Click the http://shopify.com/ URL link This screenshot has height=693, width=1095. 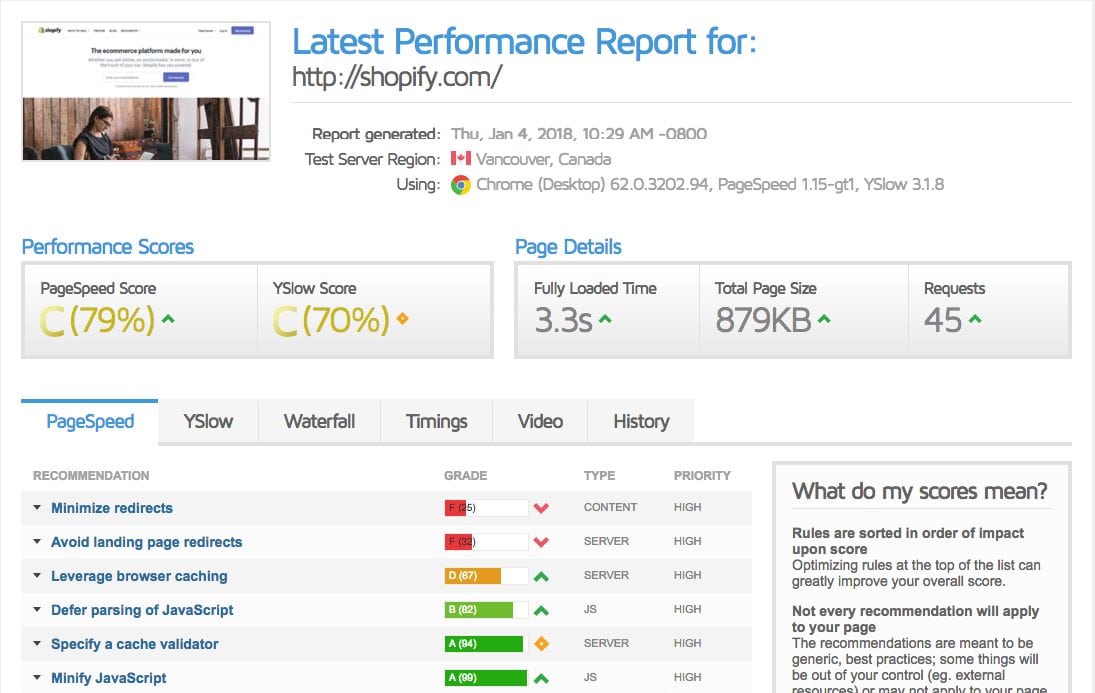click(x=397, y=77)
